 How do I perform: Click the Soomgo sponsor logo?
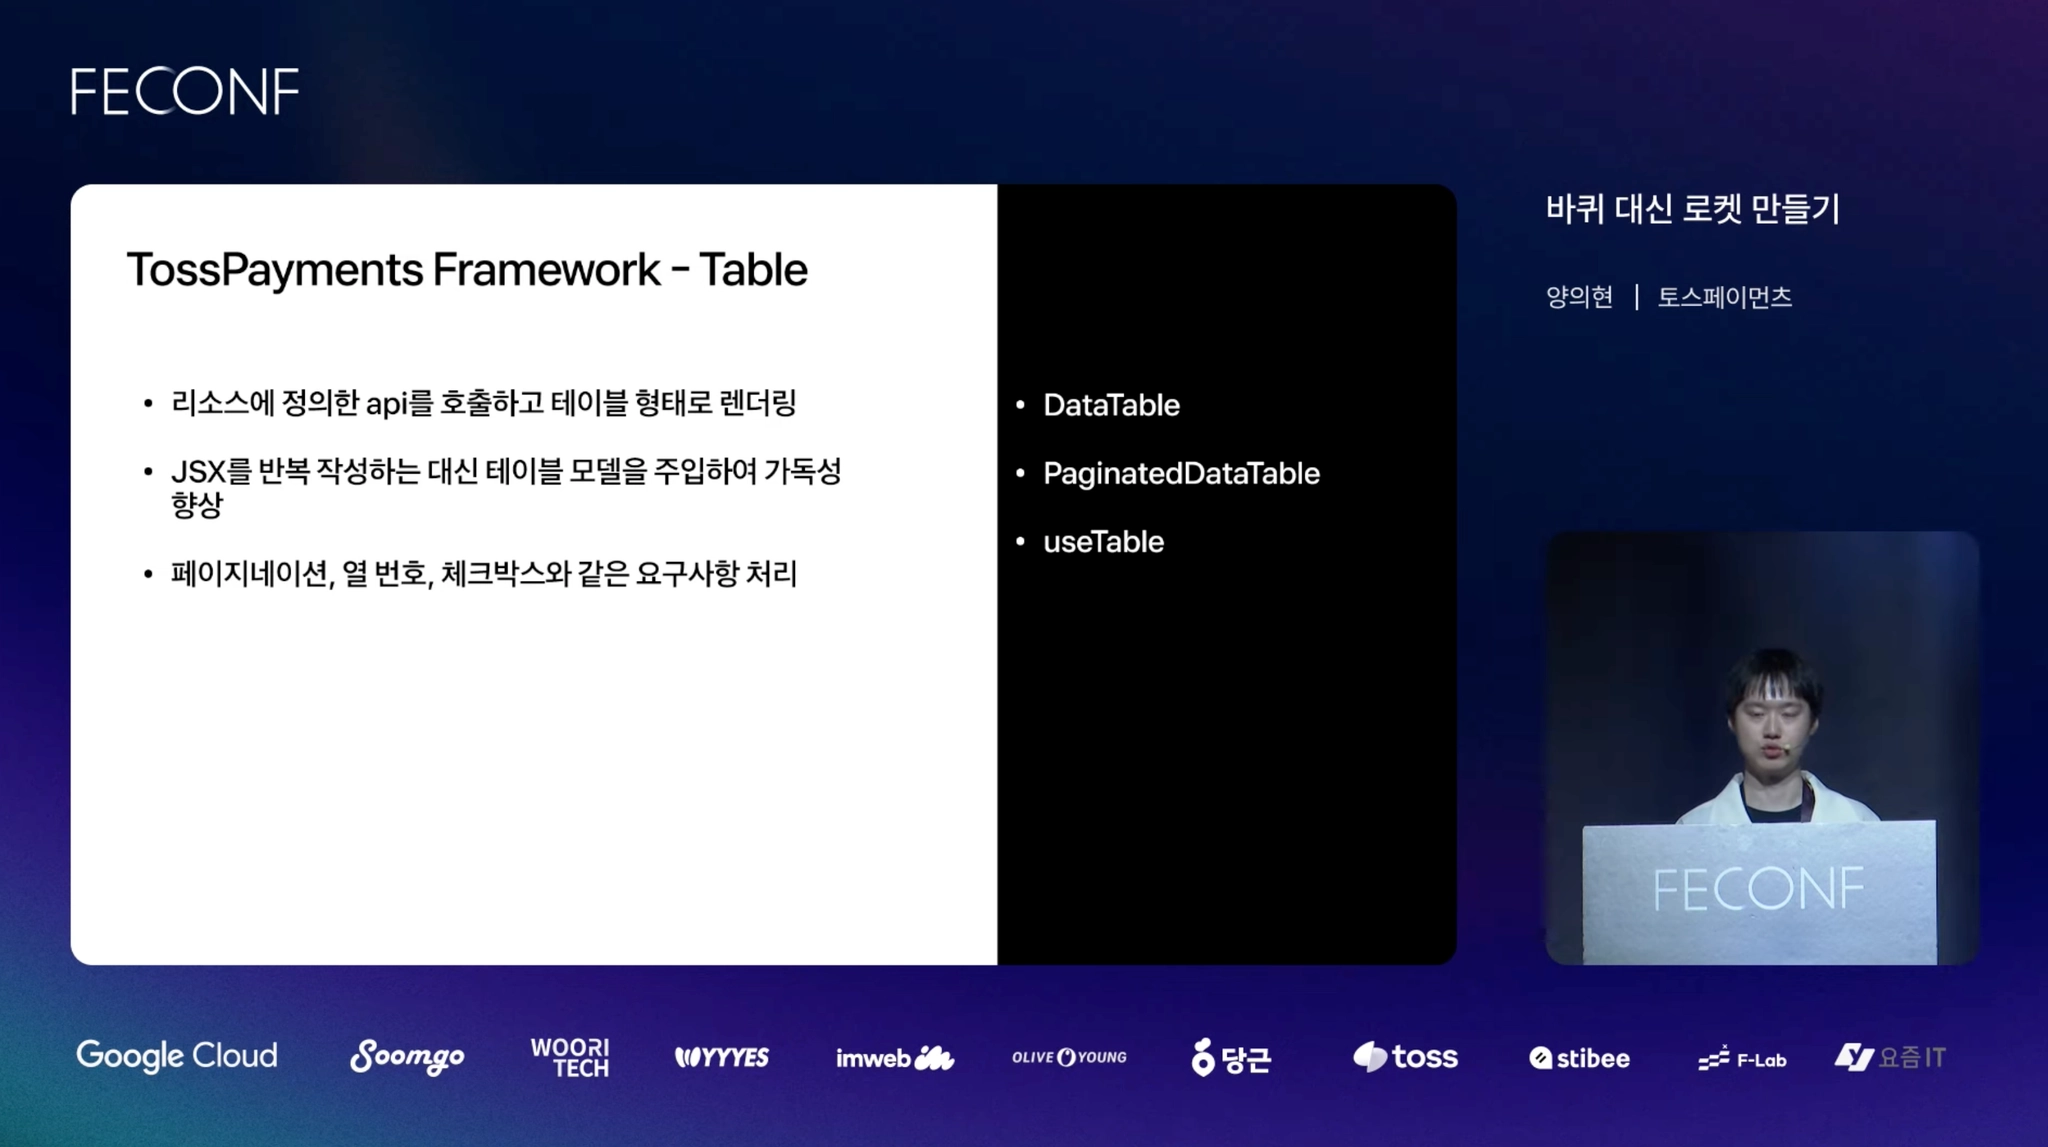(407, 1056)
